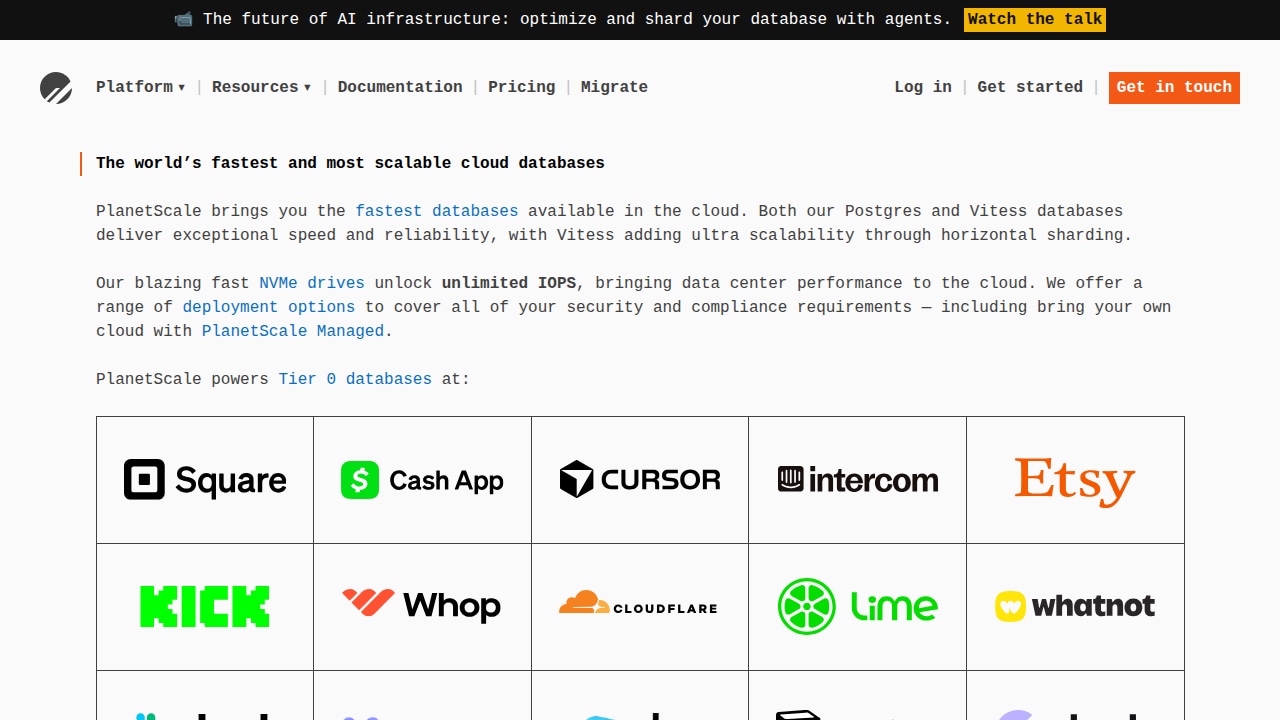Click Get started

tap(1030, 87)
